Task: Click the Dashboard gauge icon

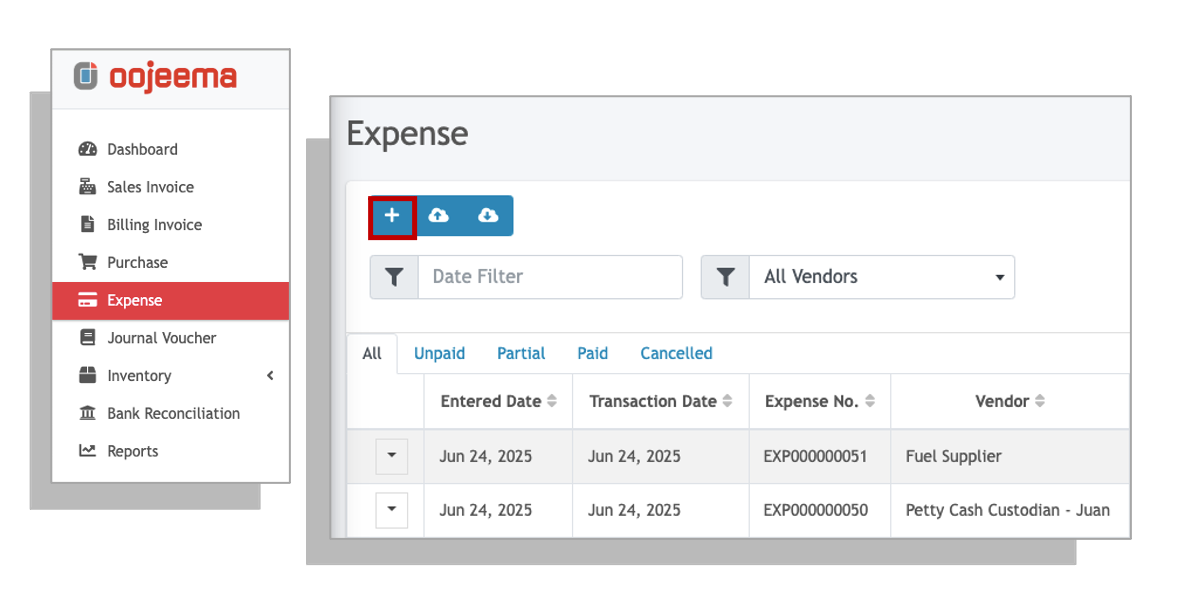Action: (x=88, y=149)
